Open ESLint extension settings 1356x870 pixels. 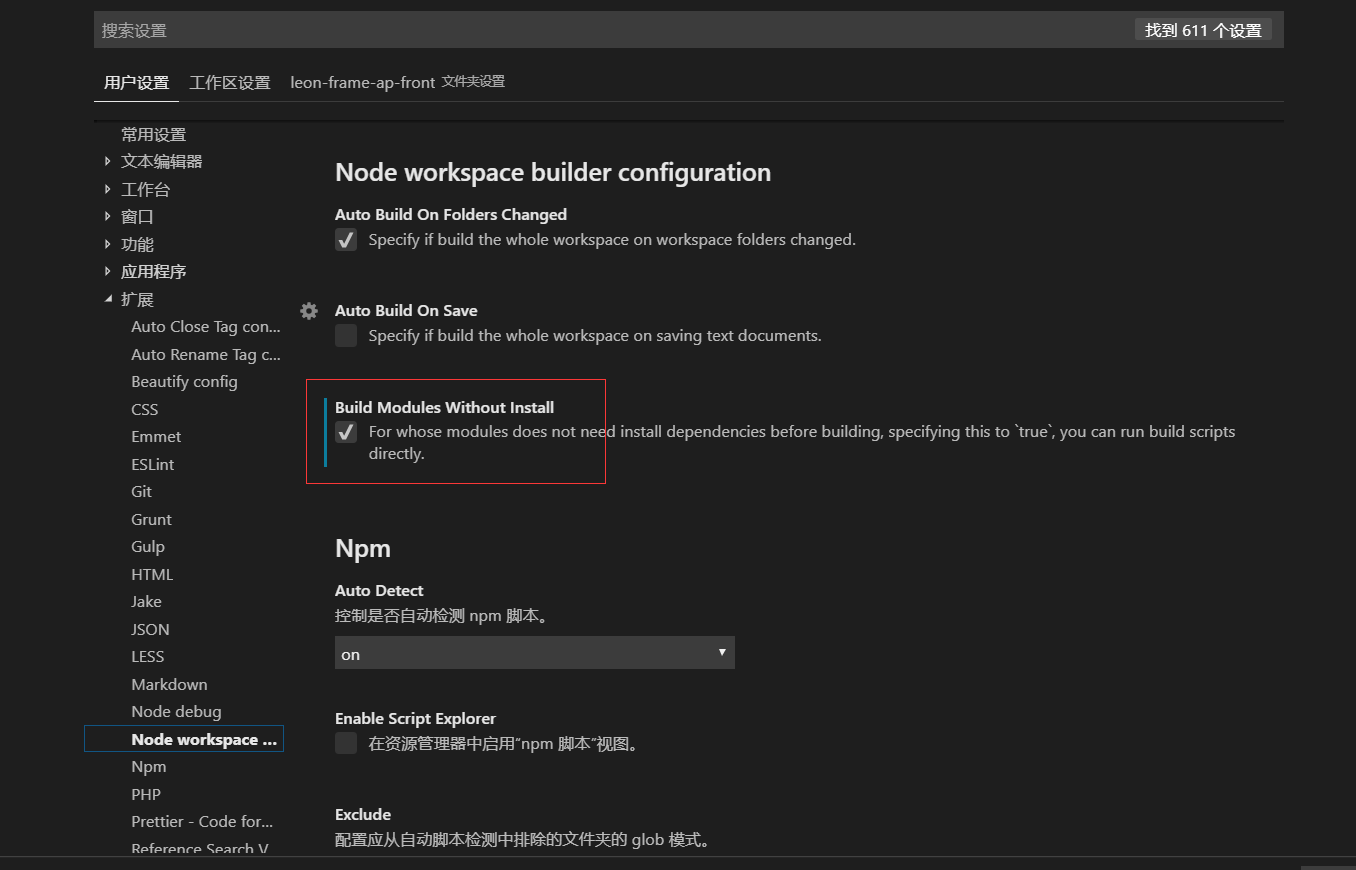(153, 464)
